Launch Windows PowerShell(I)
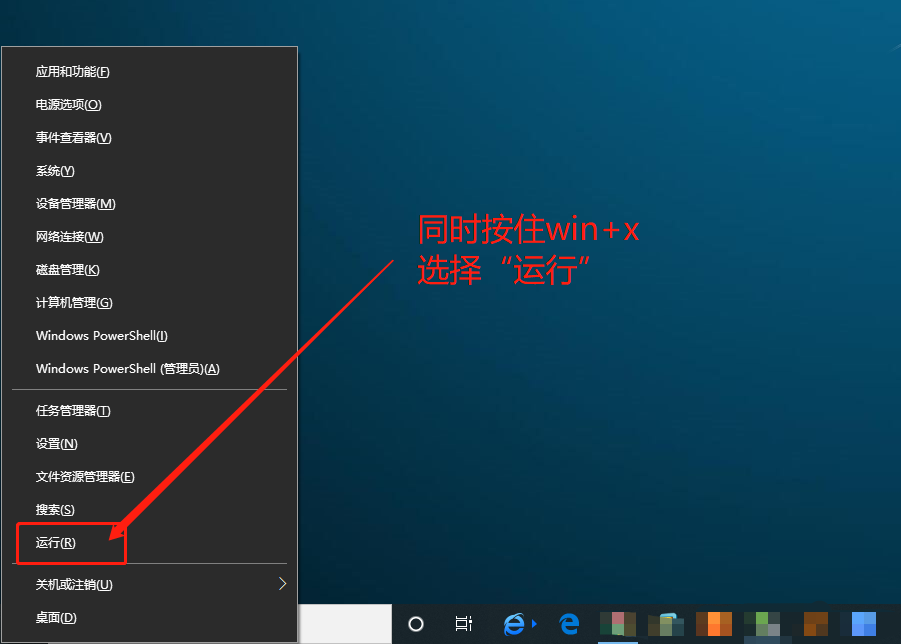 tap(149, 336)
